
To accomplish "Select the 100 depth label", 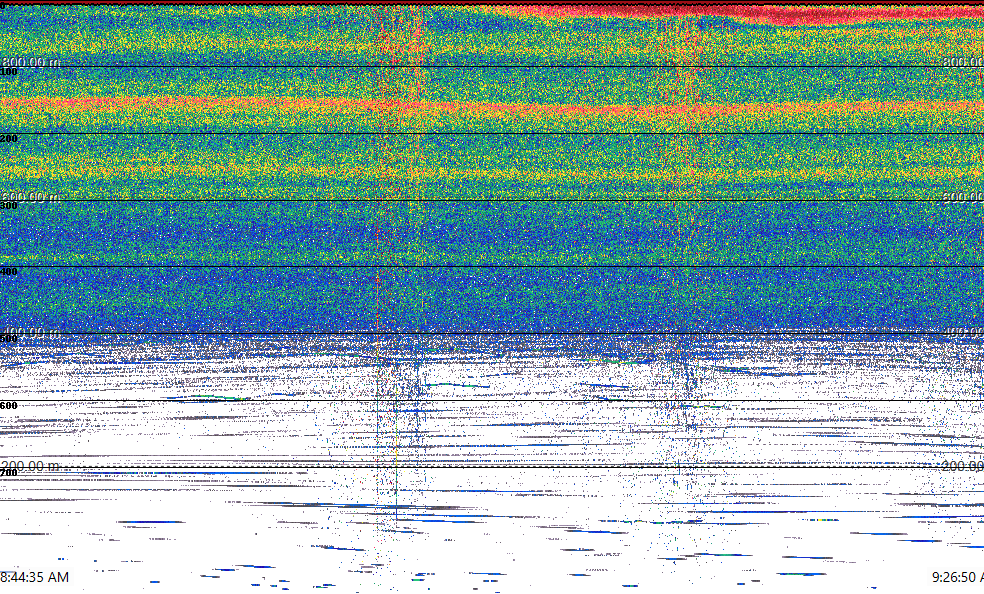I will [x=9, y=72].
